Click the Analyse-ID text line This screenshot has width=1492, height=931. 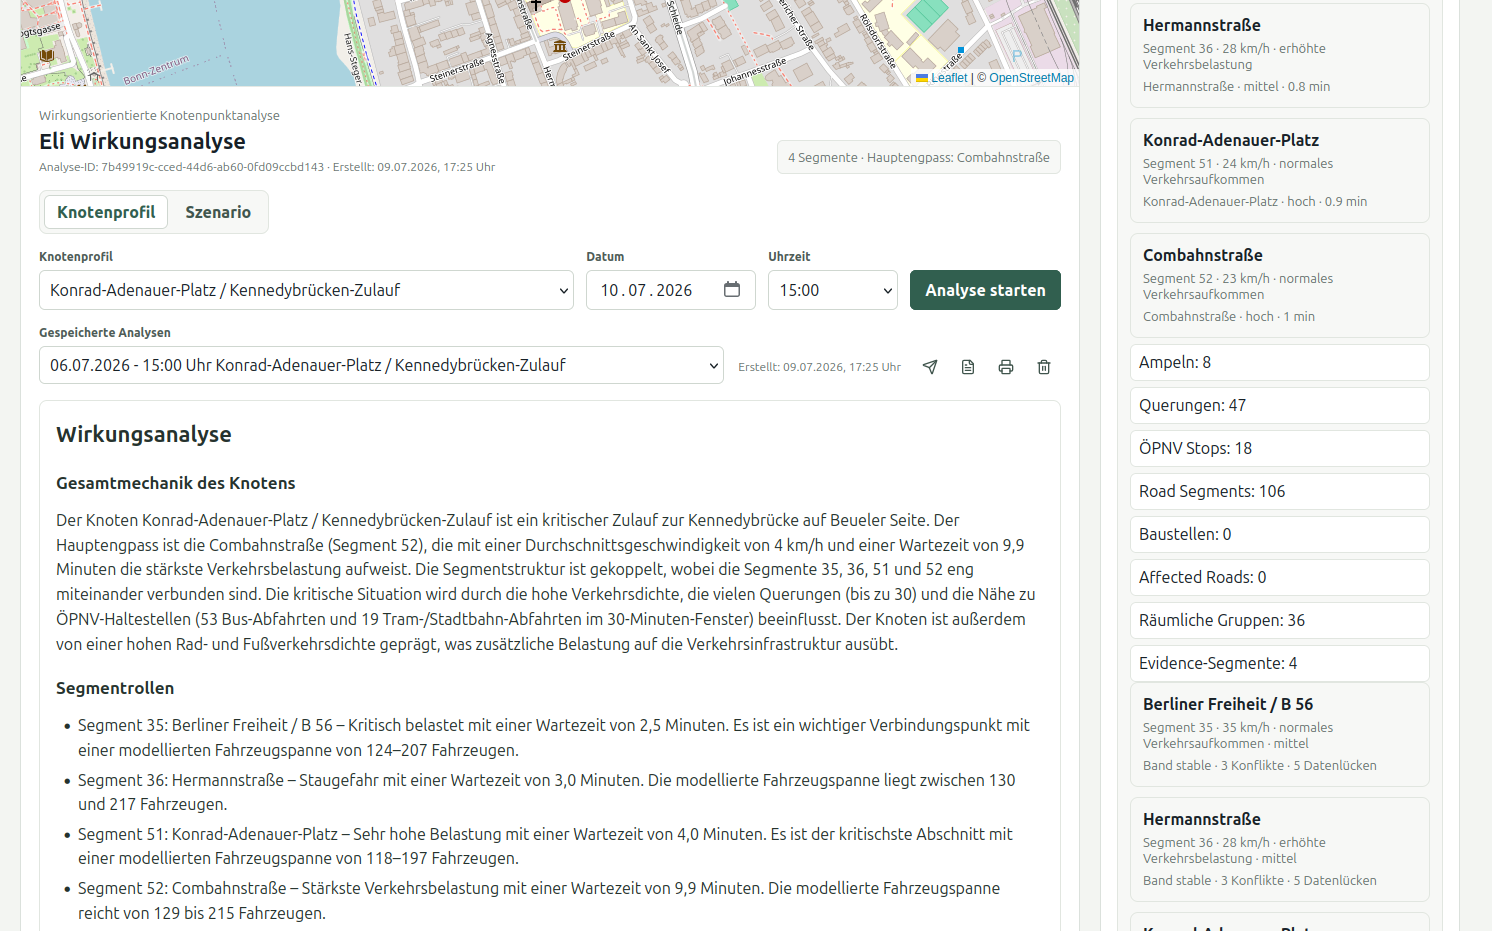(267, 167)
